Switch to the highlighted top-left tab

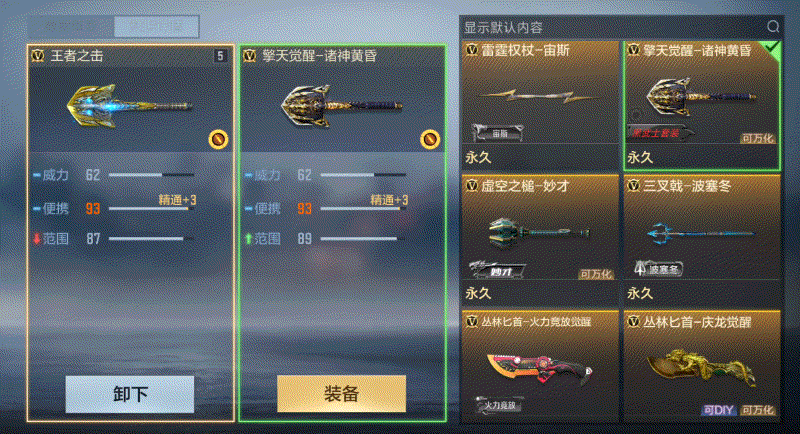click(156, 27)
